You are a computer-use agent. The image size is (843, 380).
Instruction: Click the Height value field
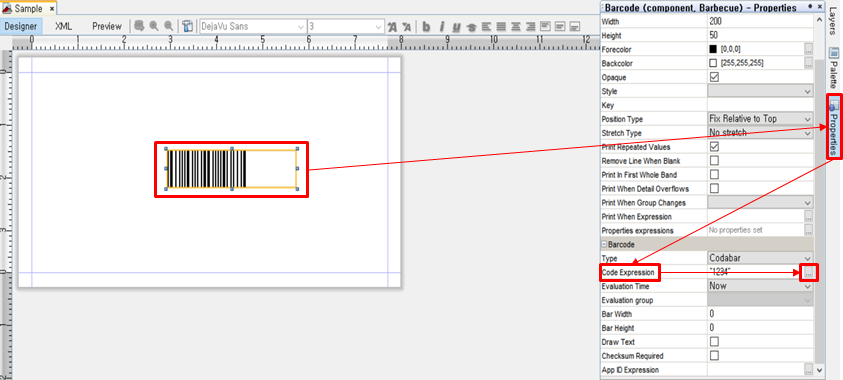[x=760, y=35]
